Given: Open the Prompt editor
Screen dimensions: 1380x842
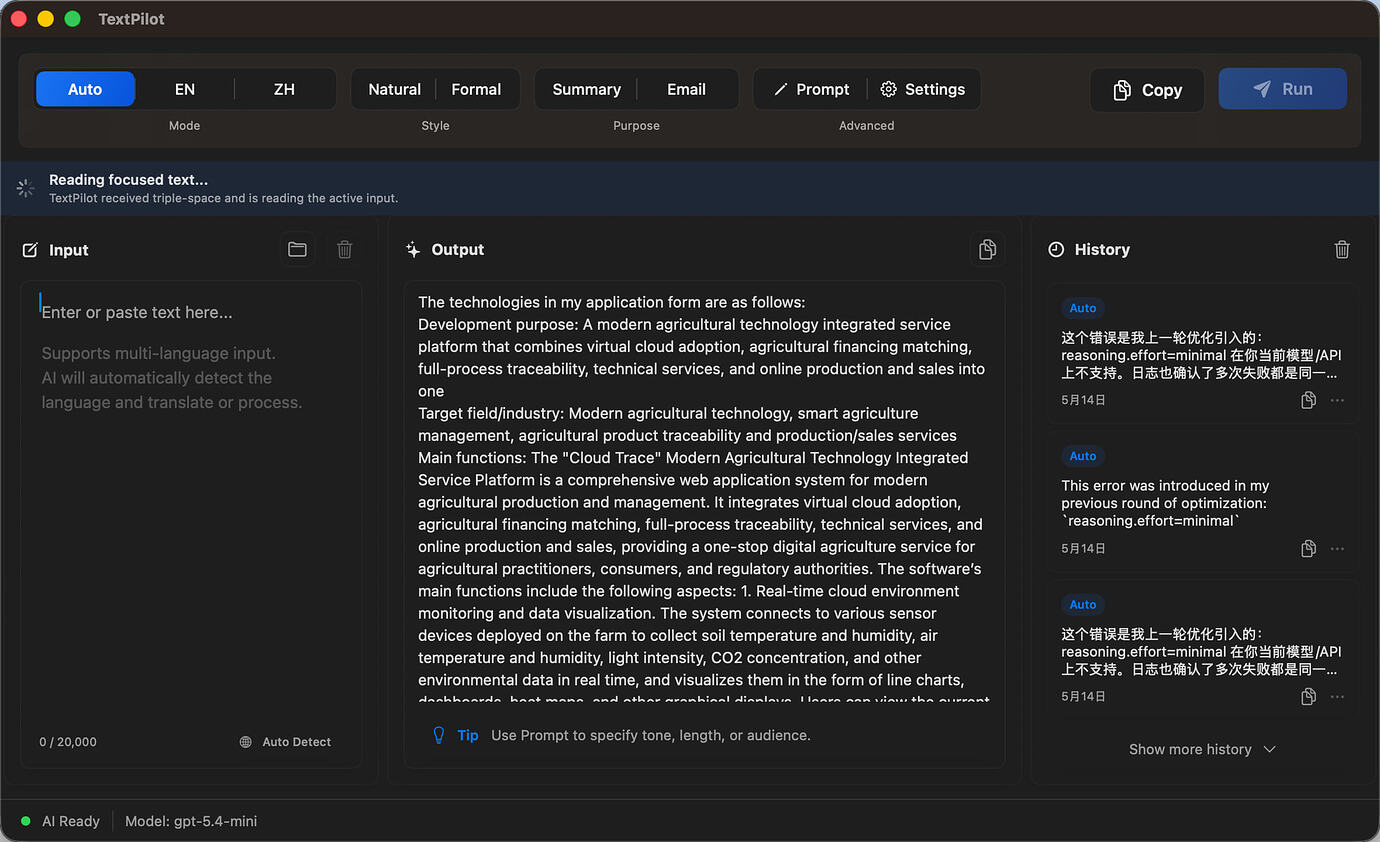Looking at the screenshot, I should 811,89.
